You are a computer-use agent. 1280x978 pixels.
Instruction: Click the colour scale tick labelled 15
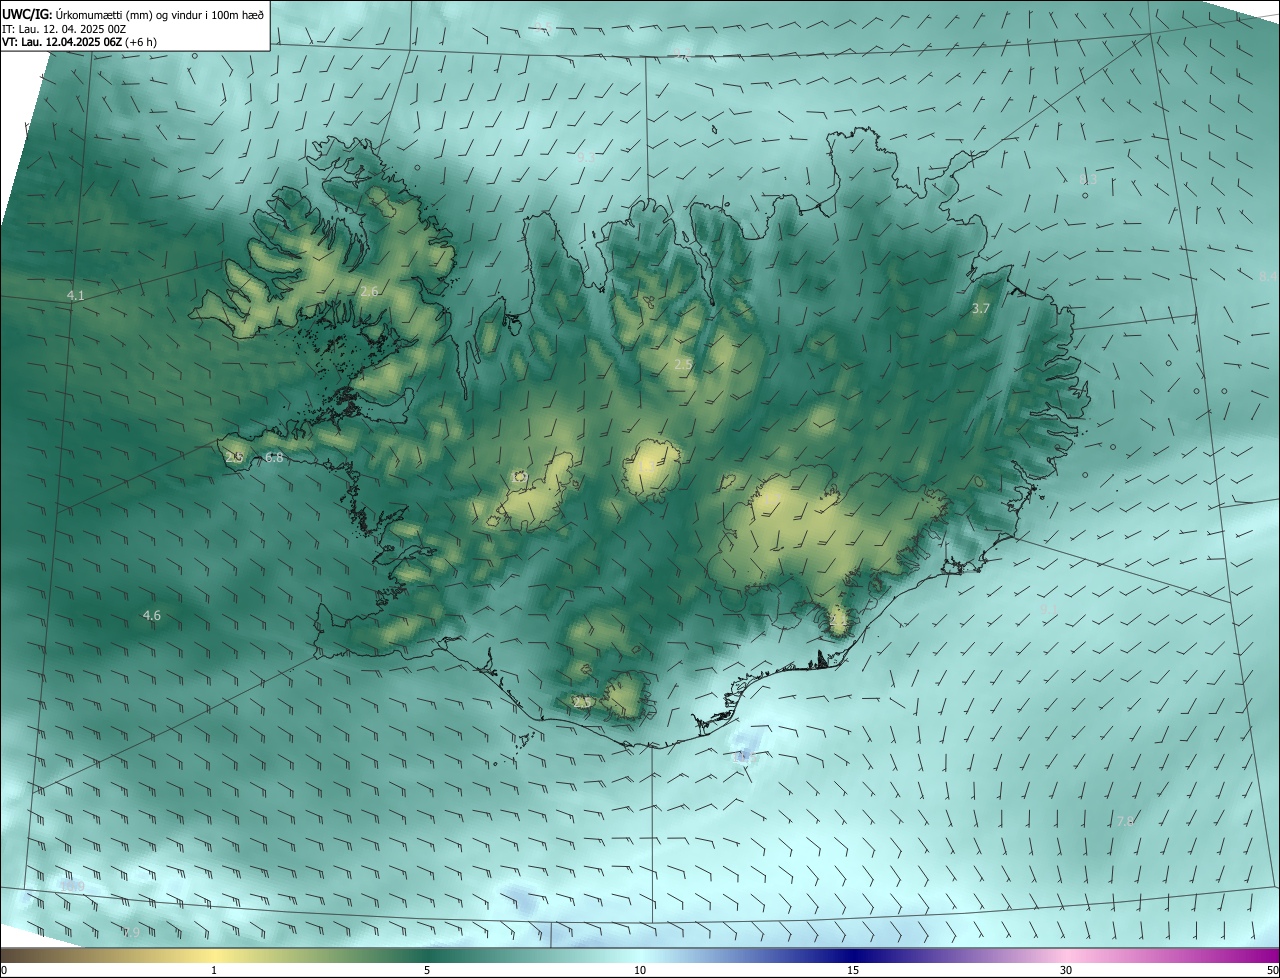click(853, 970)
